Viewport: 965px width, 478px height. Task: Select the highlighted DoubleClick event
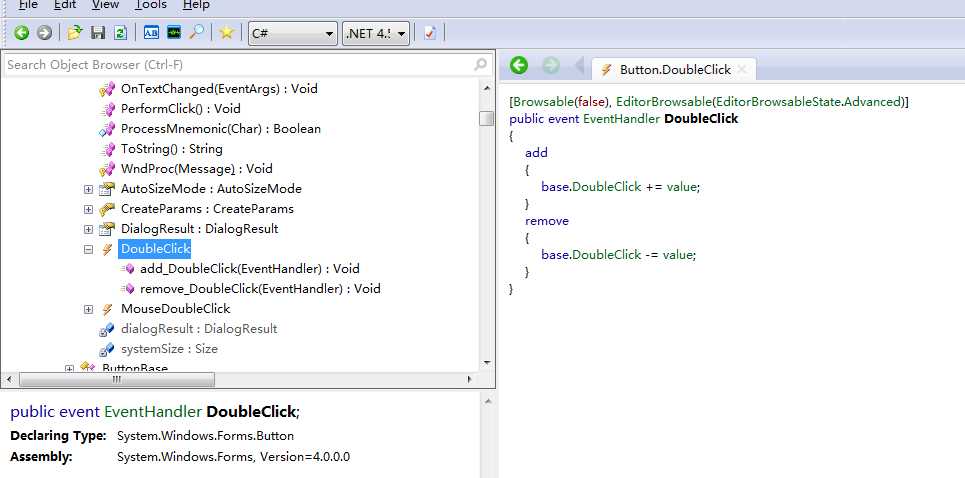click(x=156, y=249)
